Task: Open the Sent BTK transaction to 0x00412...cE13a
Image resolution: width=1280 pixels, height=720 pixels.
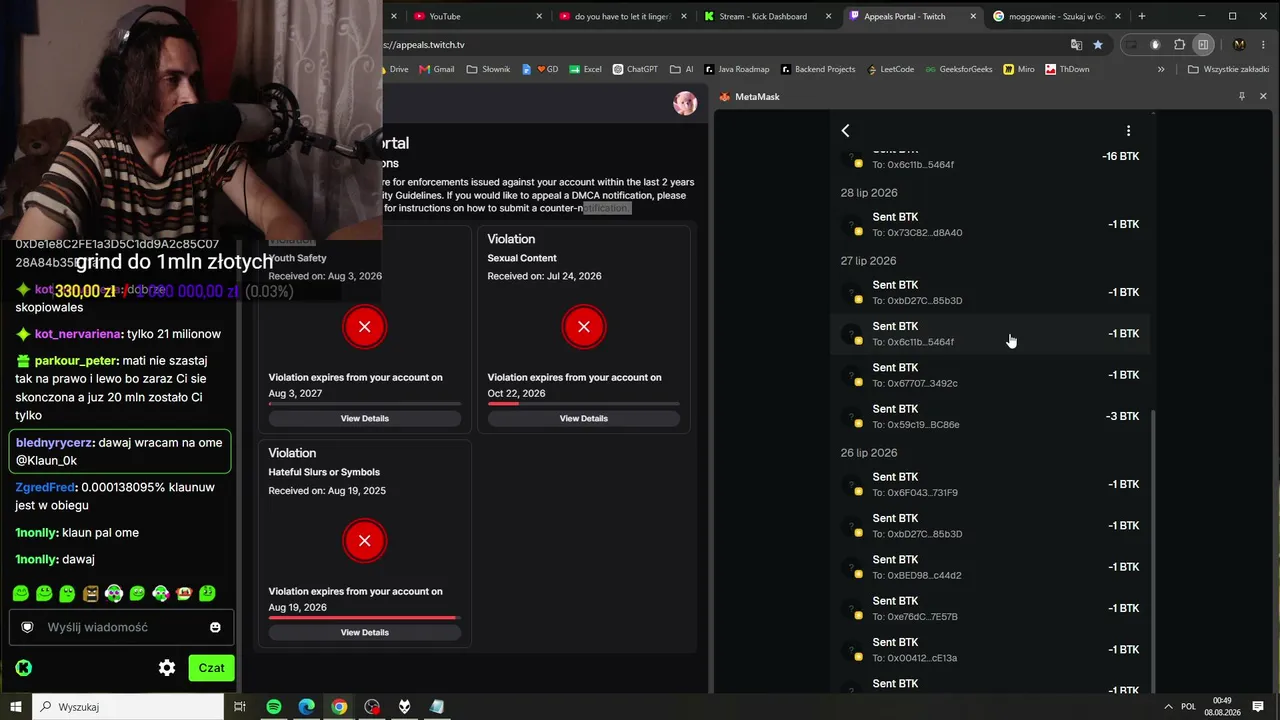Action: coord(990,649)
